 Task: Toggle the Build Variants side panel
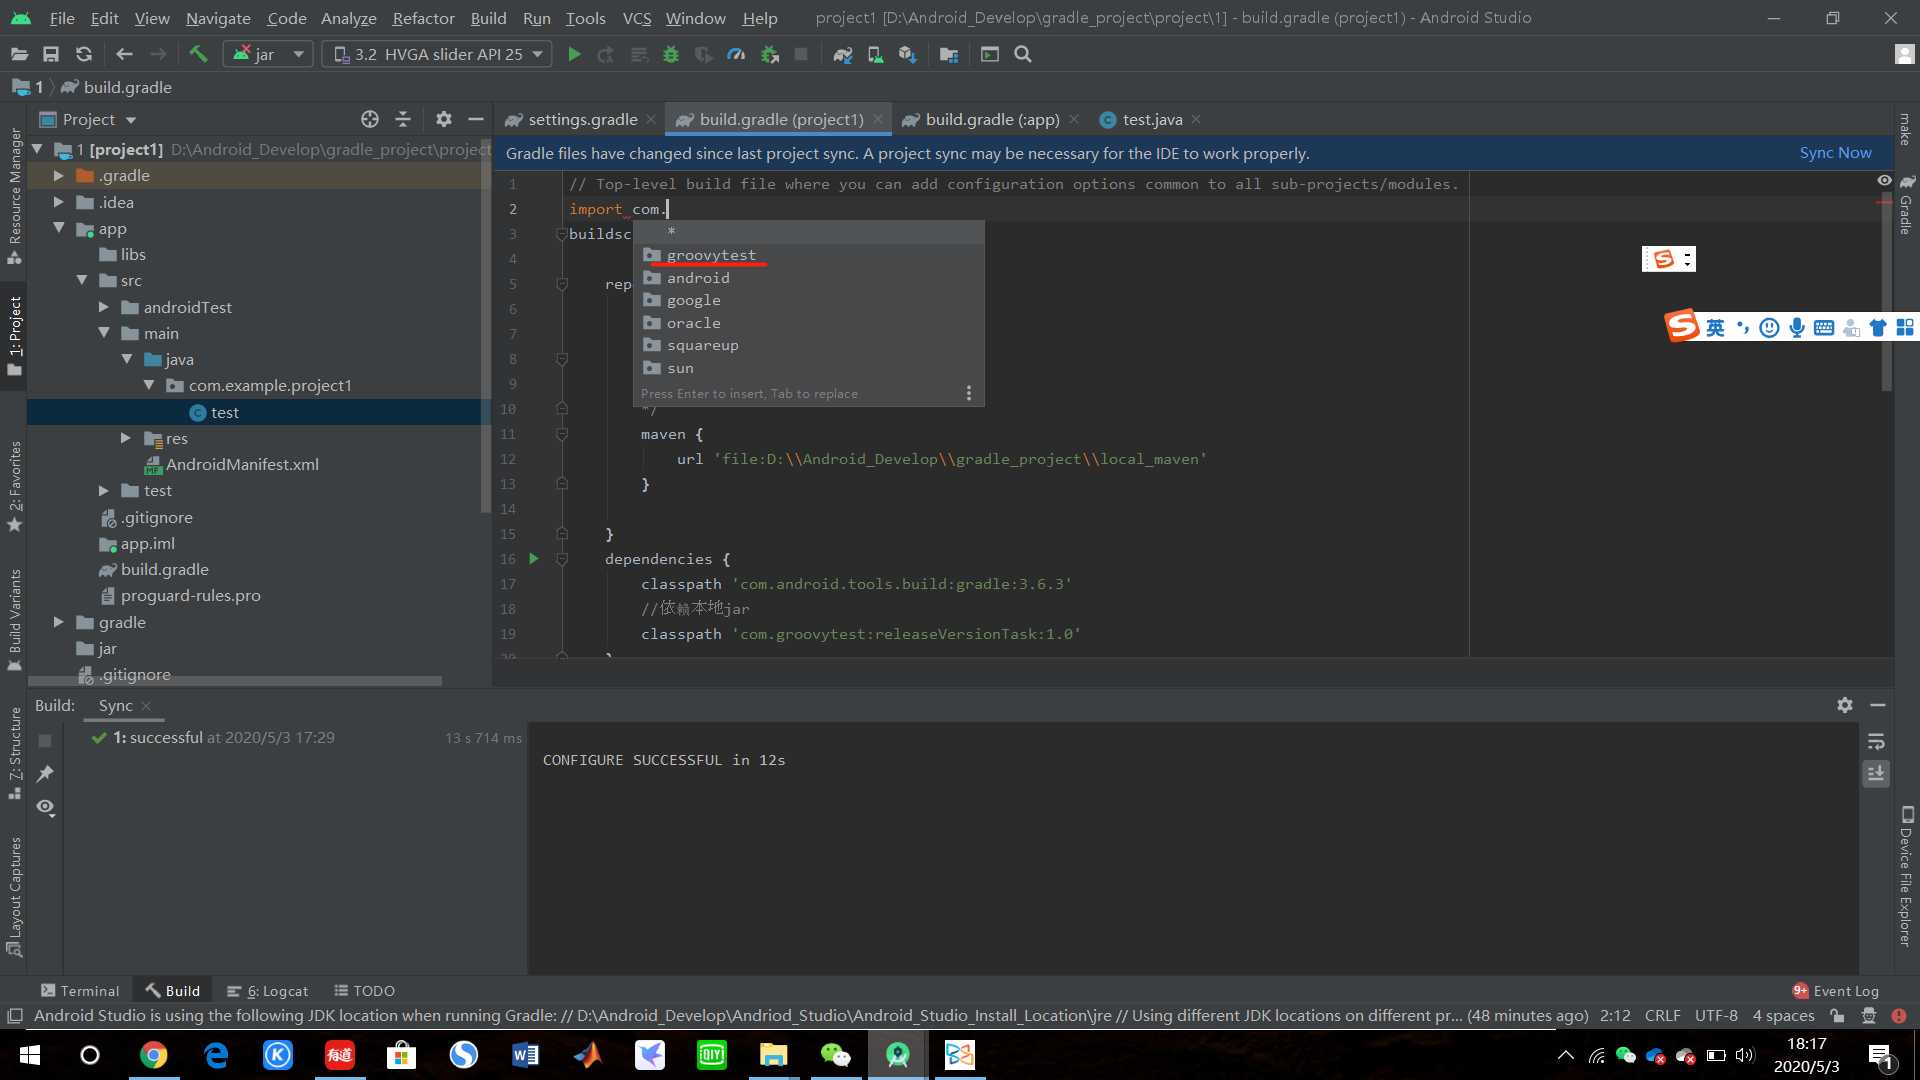[x=14, y=620]
